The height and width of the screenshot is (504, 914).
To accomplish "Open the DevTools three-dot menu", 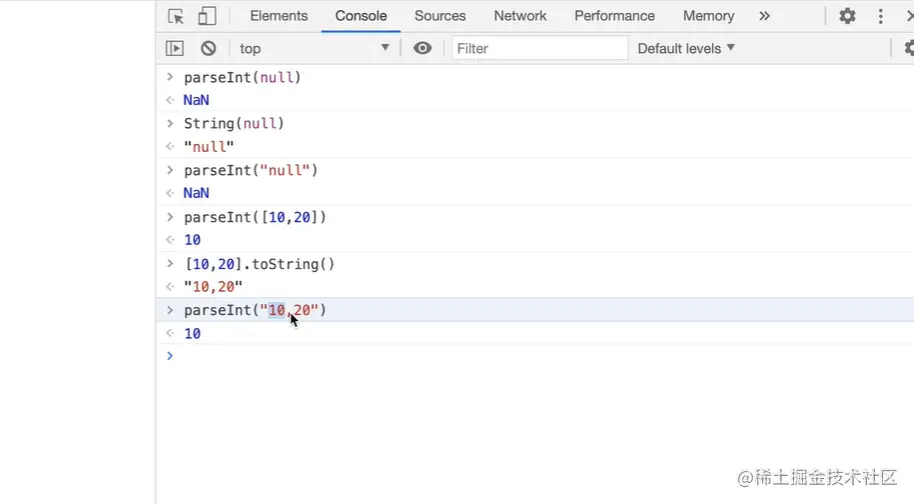I will [x=880, y=16].
